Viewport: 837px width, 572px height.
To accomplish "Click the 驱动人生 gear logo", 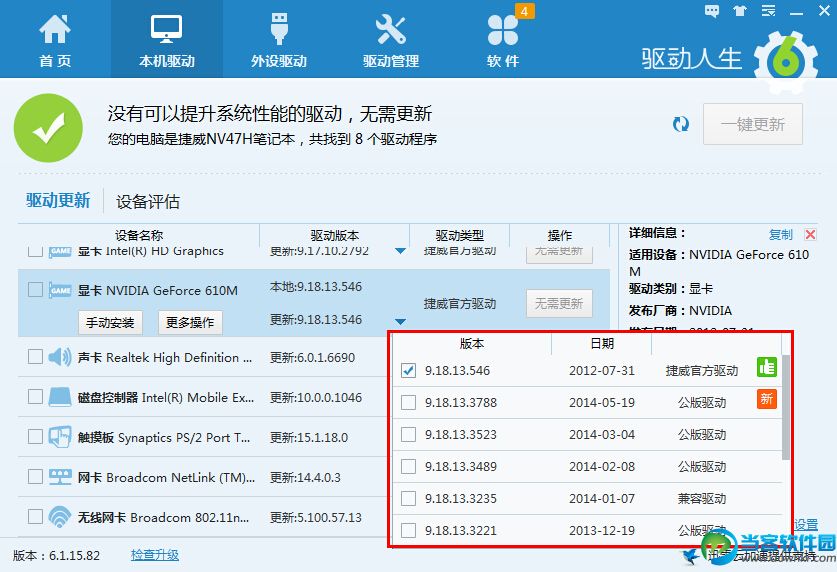I will point(786,61).
